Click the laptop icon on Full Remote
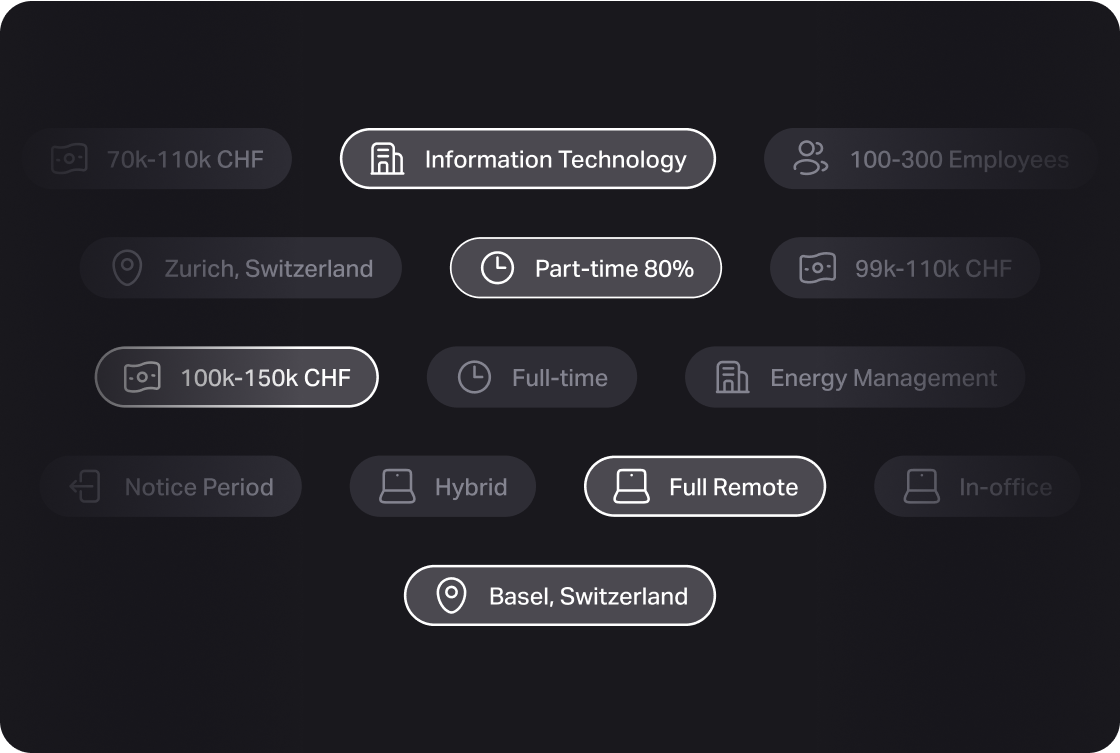1120x753 pixels. coord(631,487)
